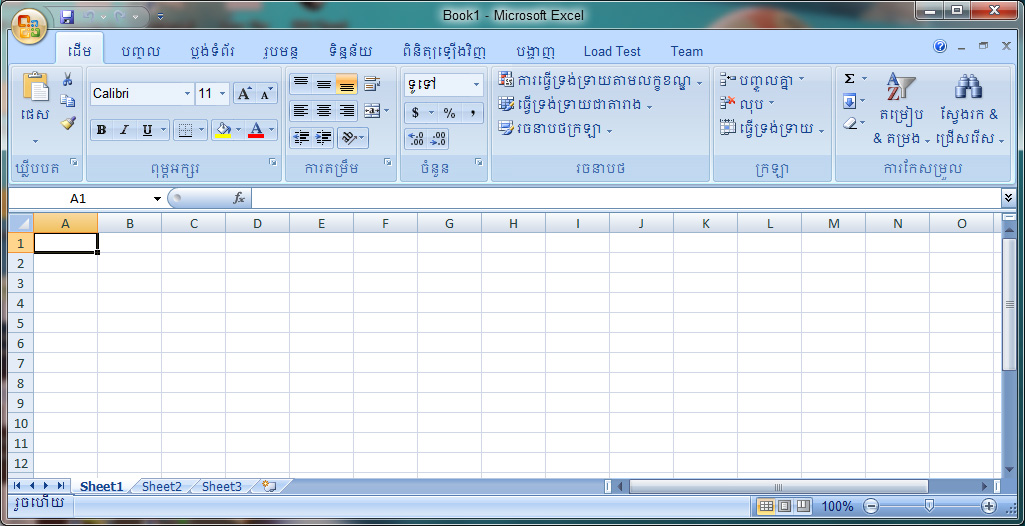1025x526 pixels.
Task: Save the workbook from Quick Access toolbar
Action: (x=67, y=16)
